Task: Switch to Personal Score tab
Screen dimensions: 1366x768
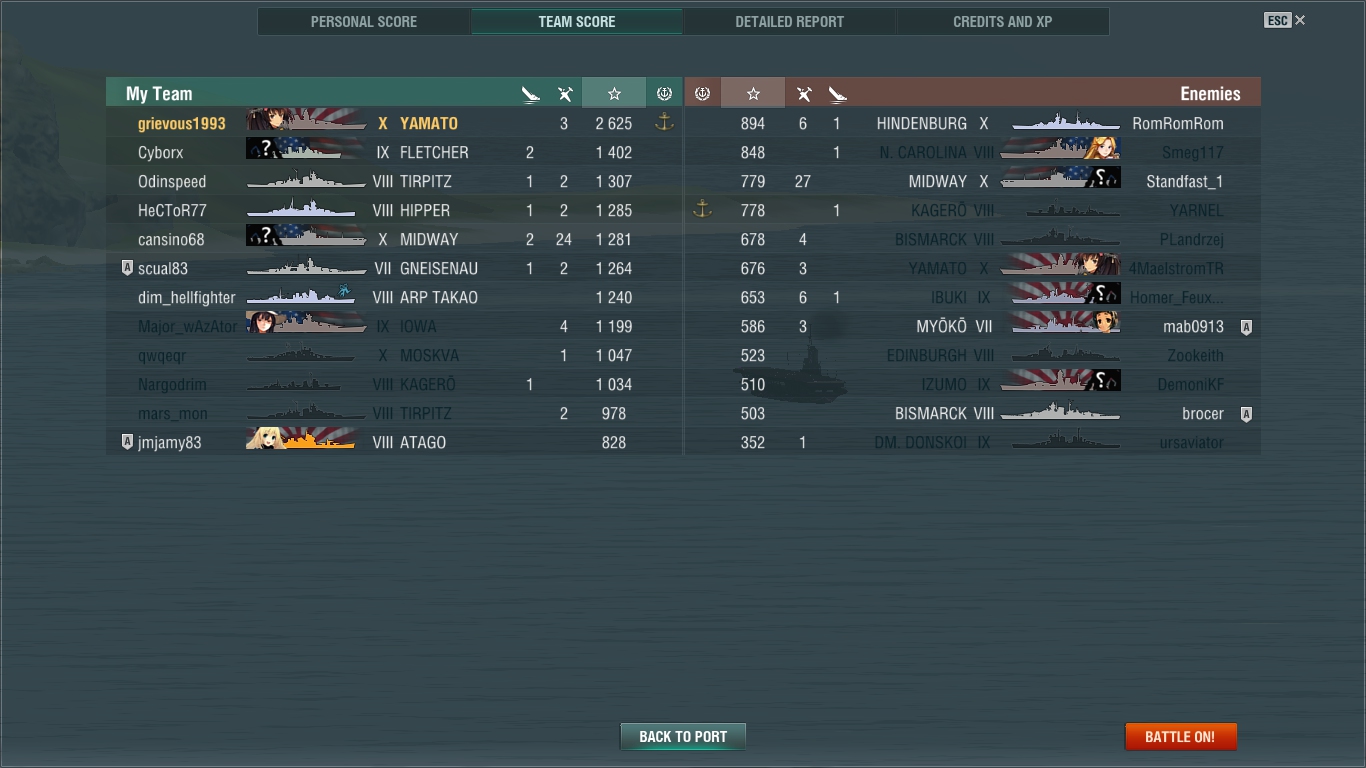Action: tap(364, 21)
